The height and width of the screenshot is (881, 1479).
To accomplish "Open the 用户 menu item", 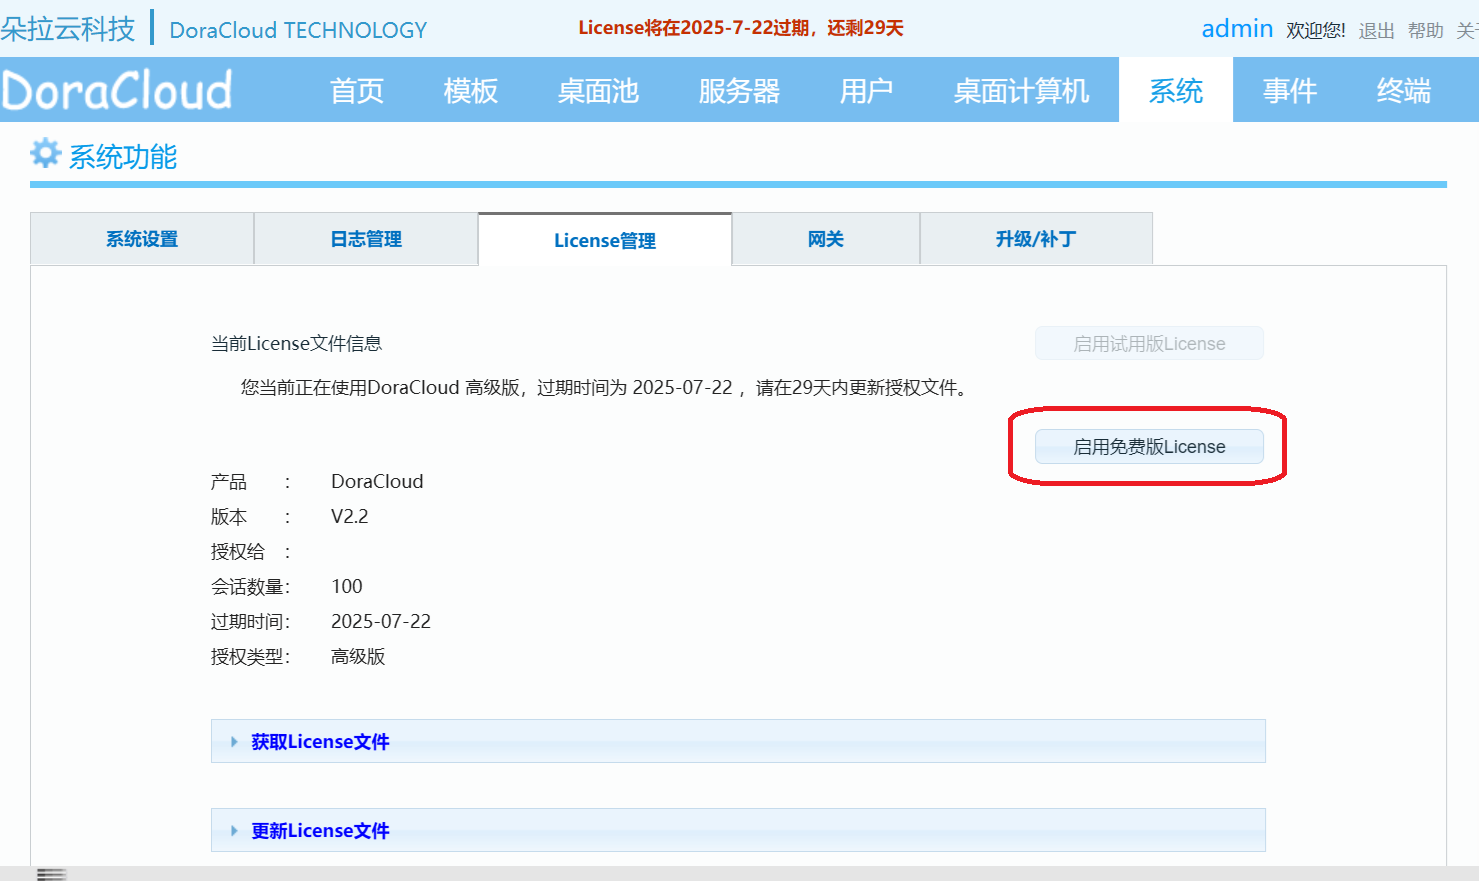I will 866,89.
